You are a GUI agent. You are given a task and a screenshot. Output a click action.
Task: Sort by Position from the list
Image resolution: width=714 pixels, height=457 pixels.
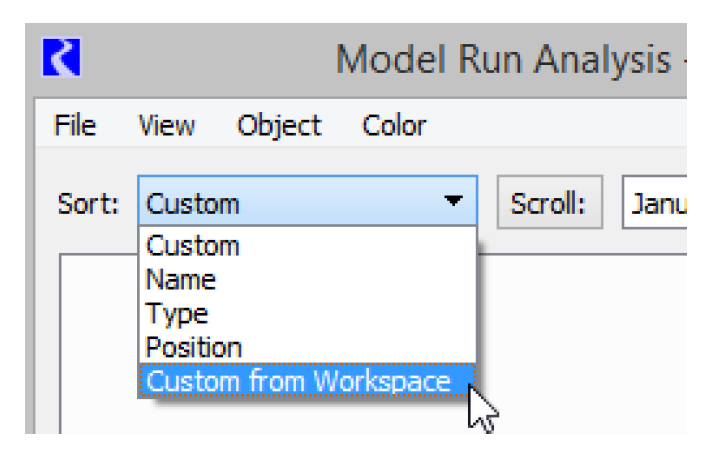[x=194, y=348]
